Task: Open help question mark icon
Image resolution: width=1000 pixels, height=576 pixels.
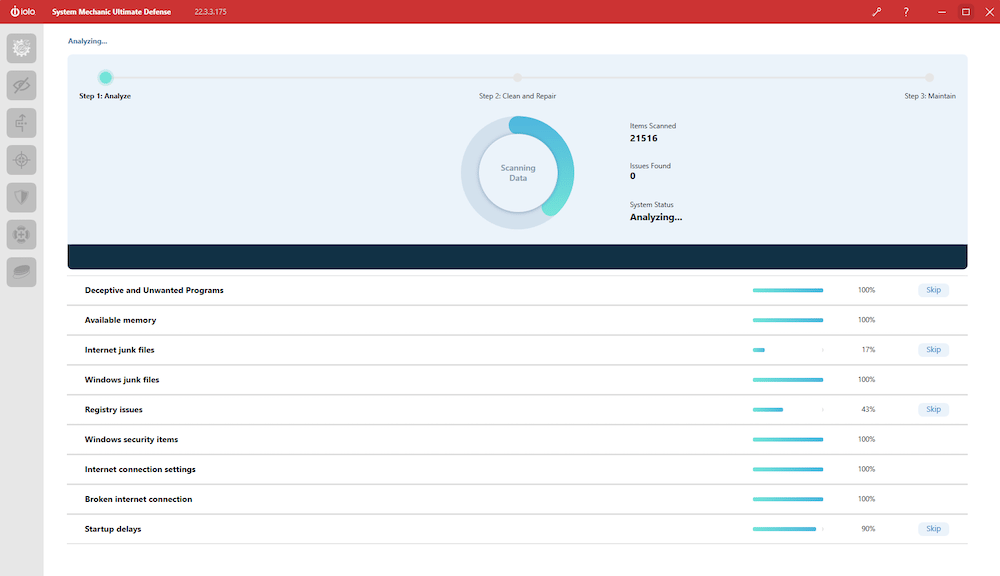Action: click(906, 11)
